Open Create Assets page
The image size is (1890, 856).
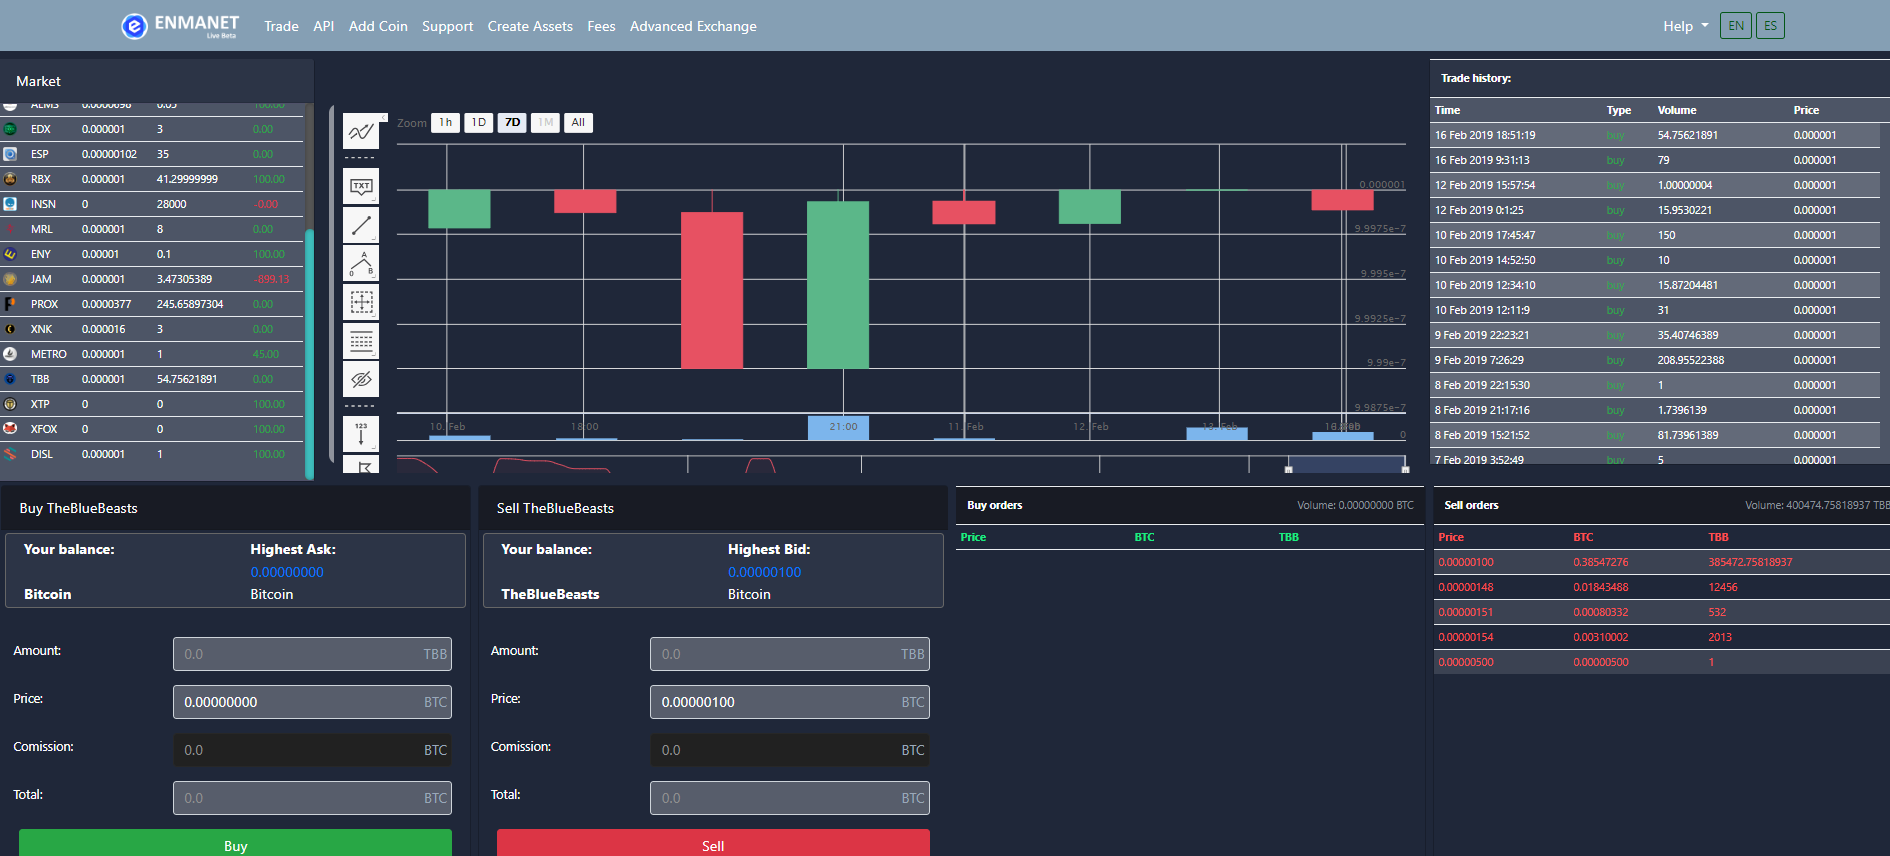[x=530, y=26]
